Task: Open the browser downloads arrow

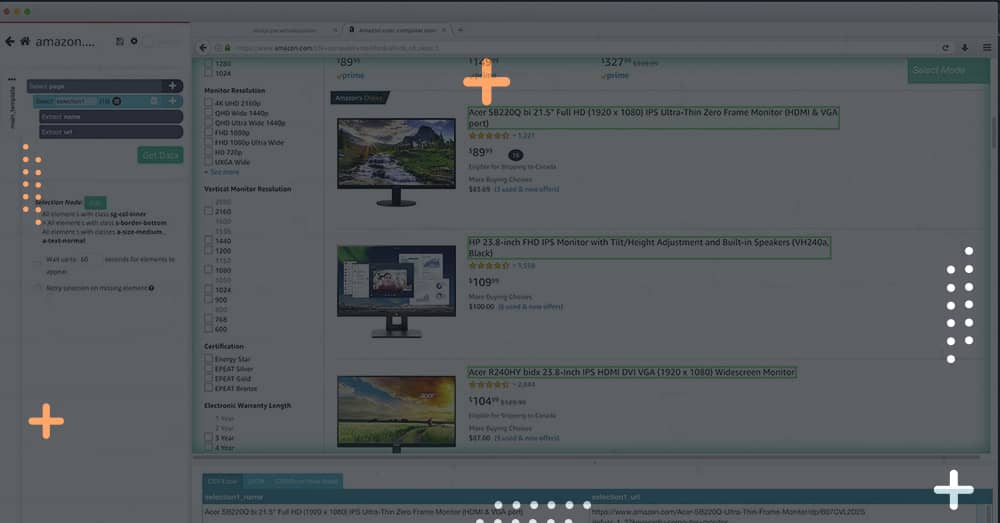Action: coord(965,48)
